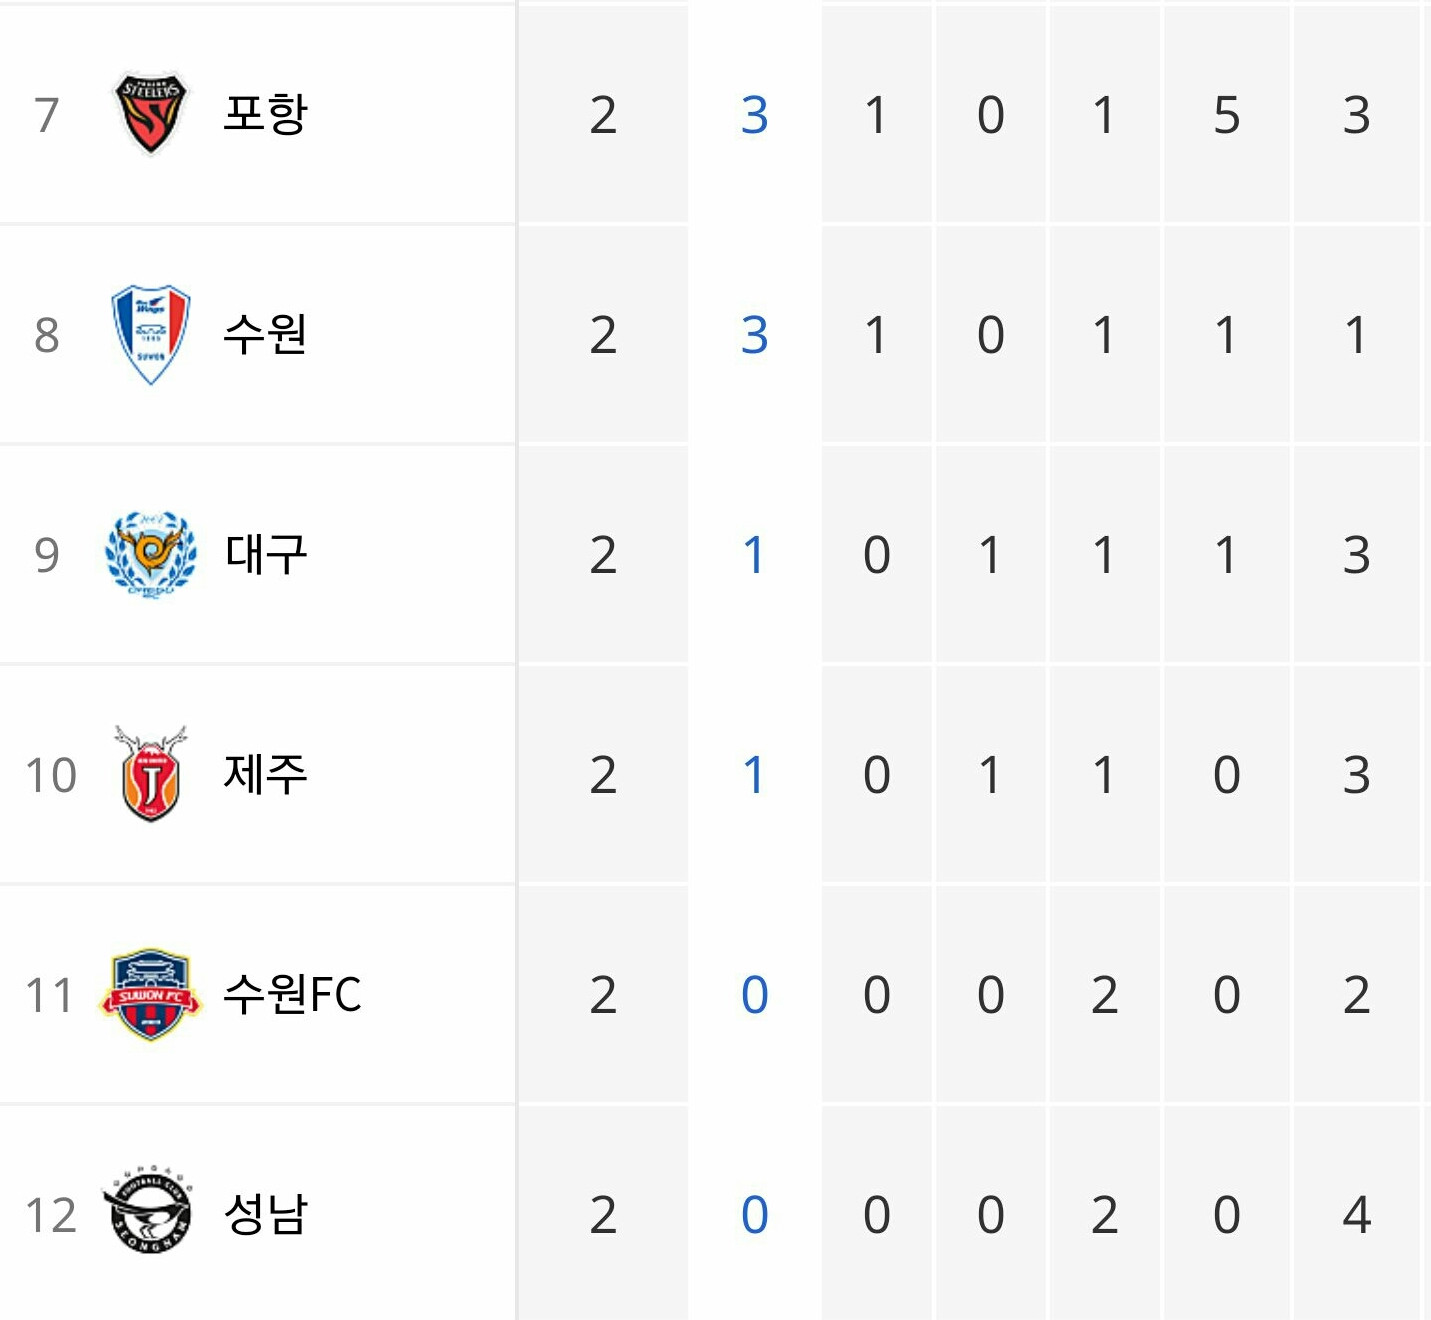Click 포항's blue points value 3
This screenshot has height=1320, width=1431.
click(755, 115)
